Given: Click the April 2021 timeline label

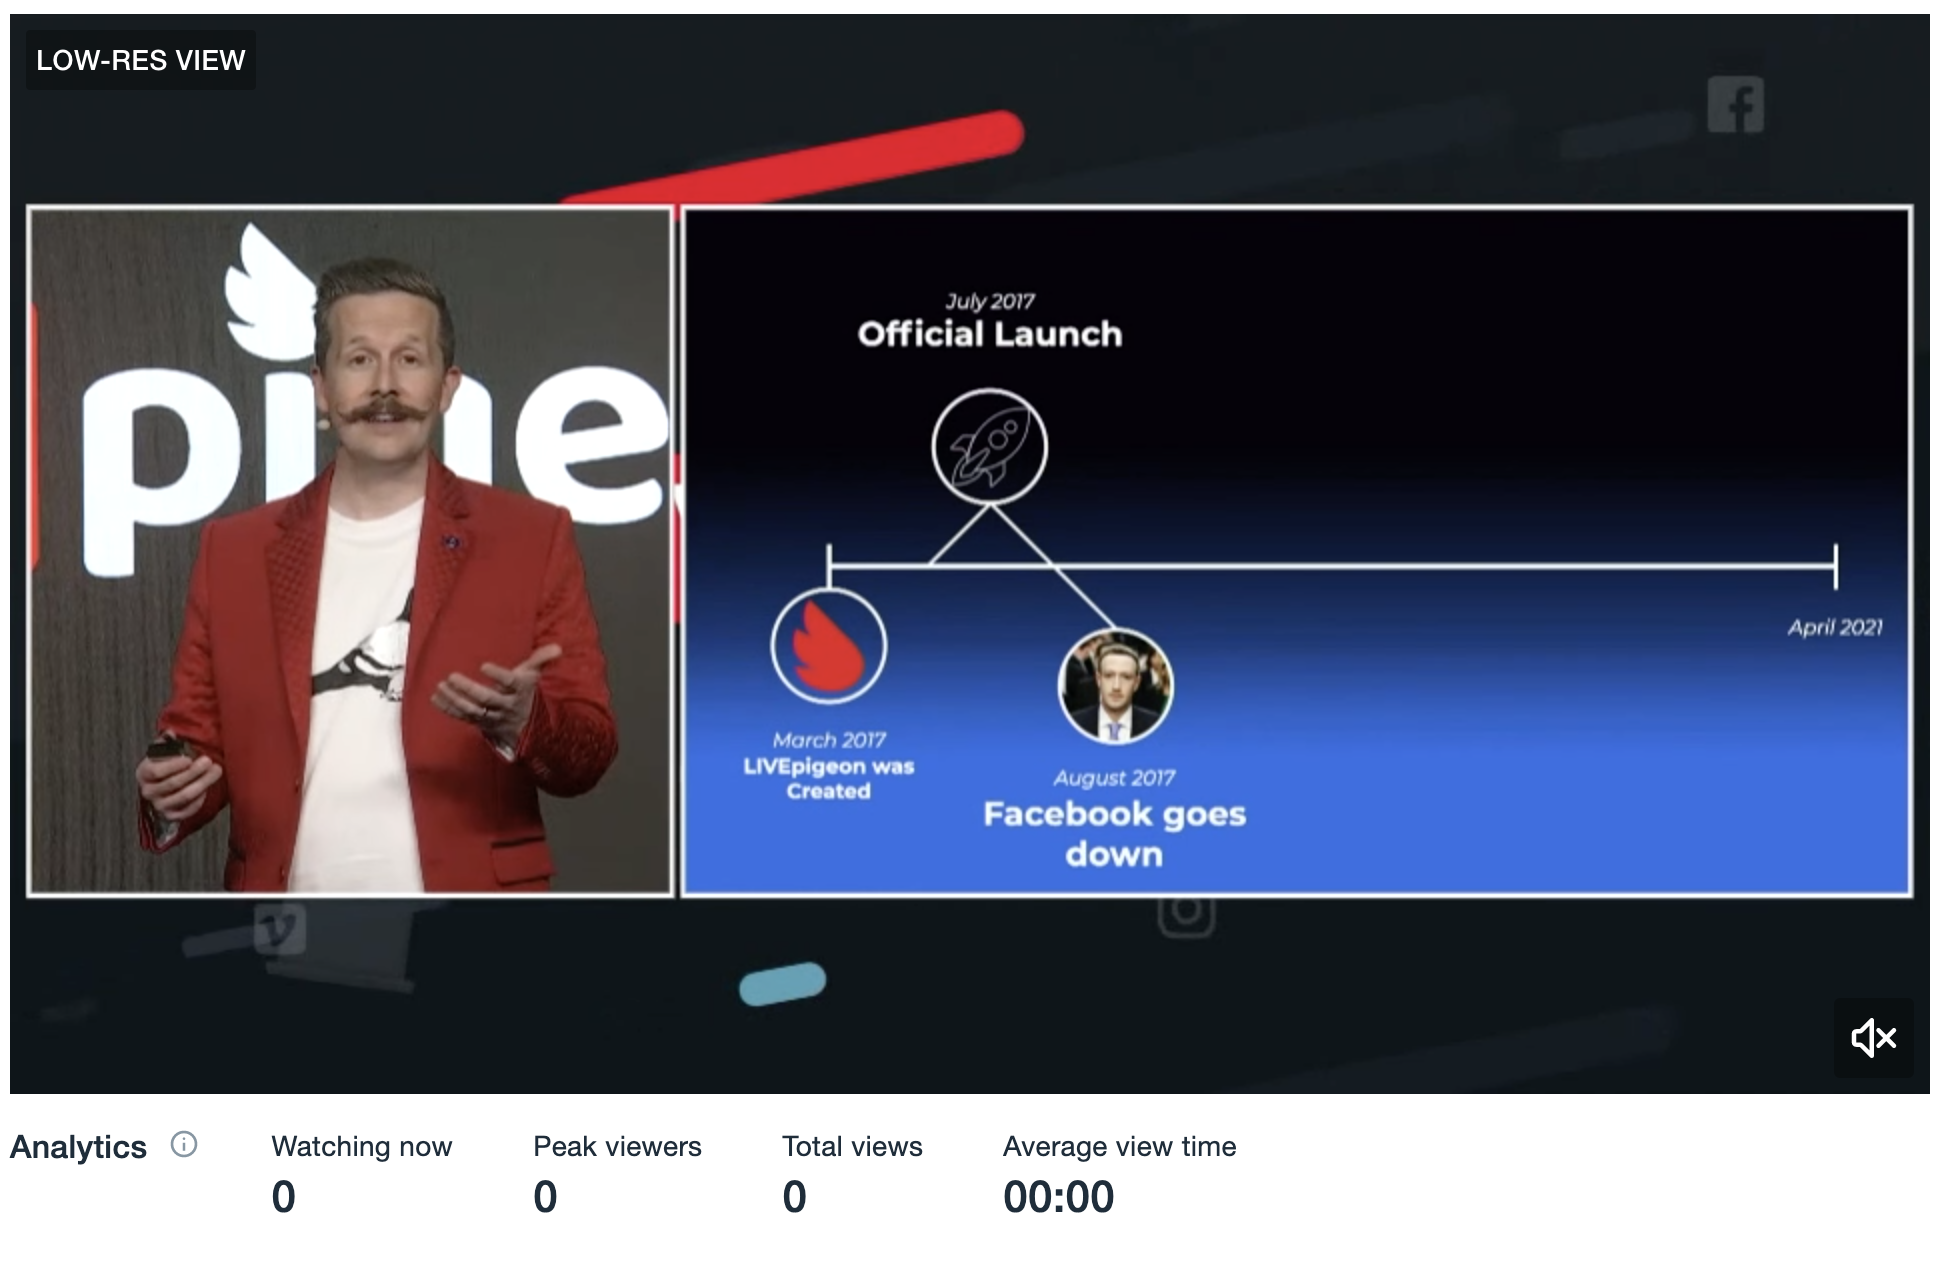Looking at the screenshot, I should pos(1834,627).
